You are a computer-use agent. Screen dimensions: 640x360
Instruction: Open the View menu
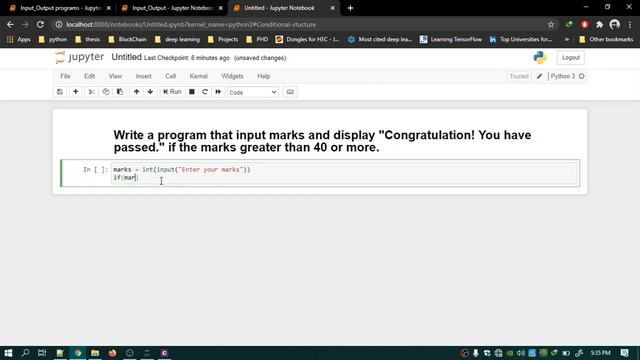[x=115, y=76]
